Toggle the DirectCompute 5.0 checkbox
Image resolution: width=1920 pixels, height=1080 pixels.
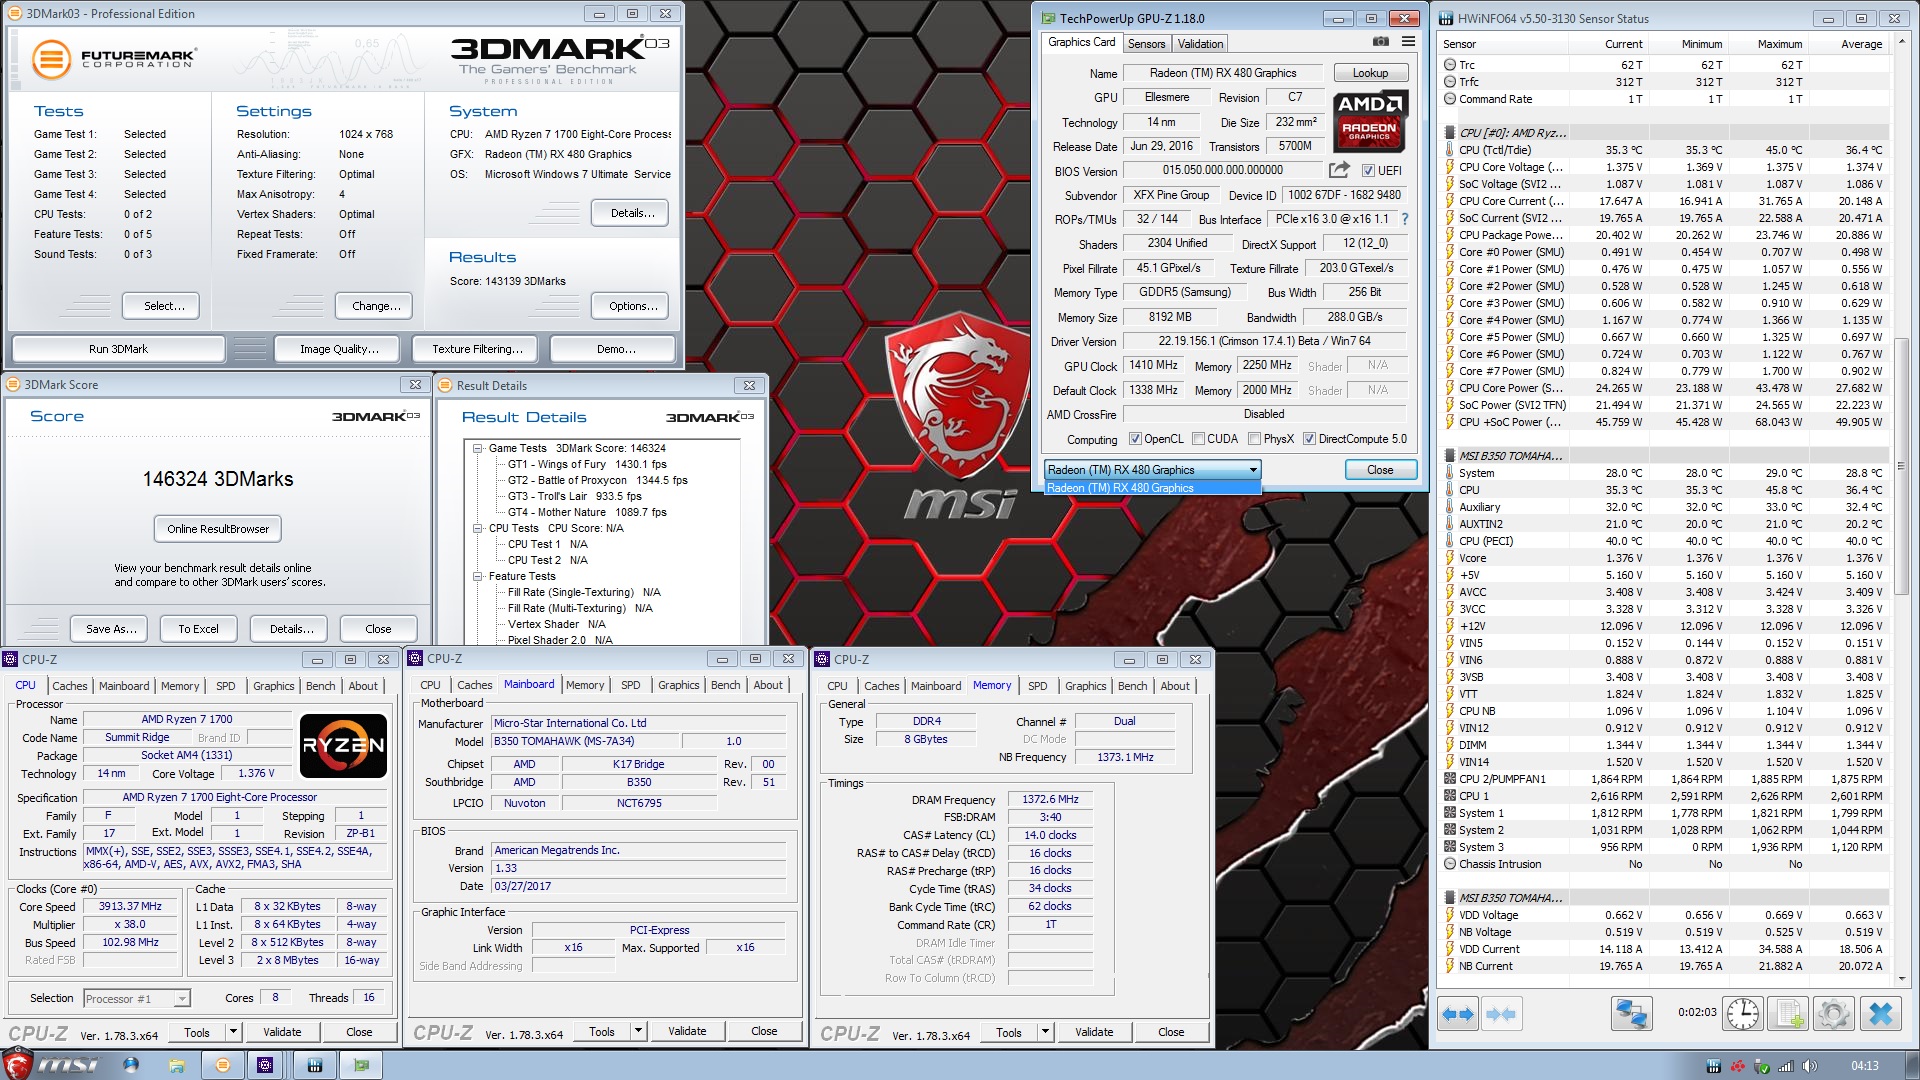[x=1309, y=439]
